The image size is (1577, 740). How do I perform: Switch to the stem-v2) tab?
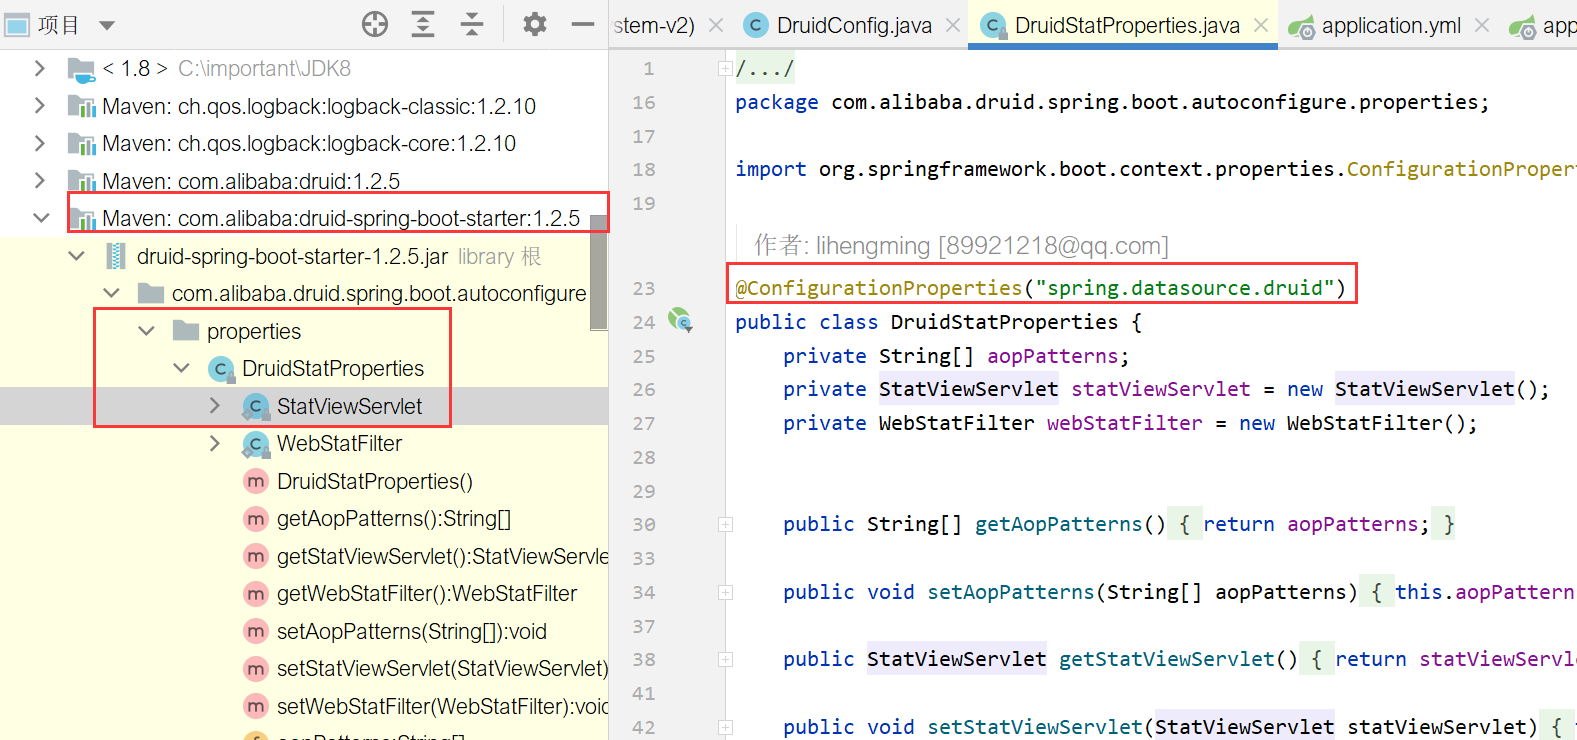(654, 25)
